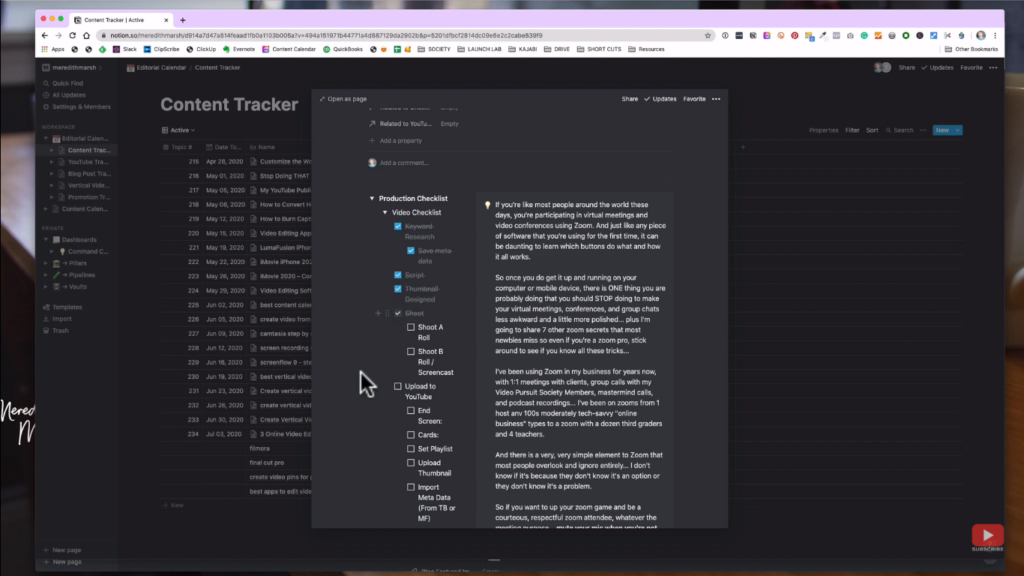Viewport: 1024px width, 576px height.
Task: Open the Content Calendar bookmark
Action: point(289,49)
